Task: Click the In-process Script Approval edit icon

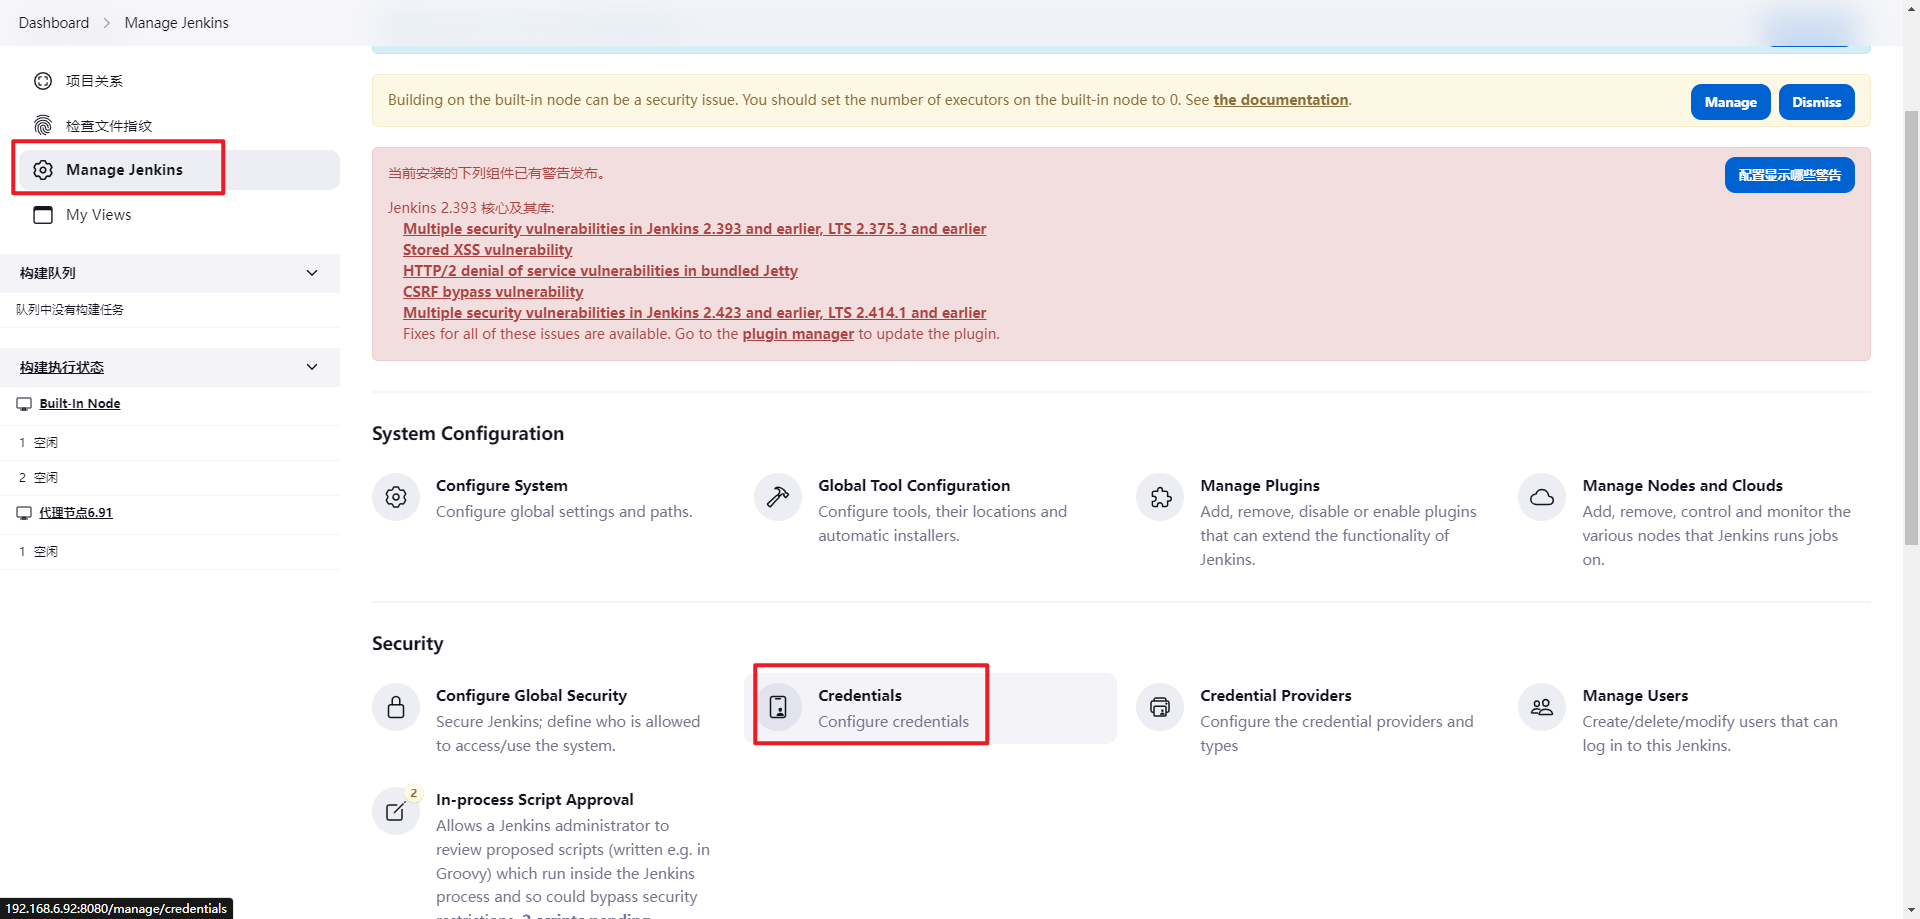Action: (x=396, y=811)
